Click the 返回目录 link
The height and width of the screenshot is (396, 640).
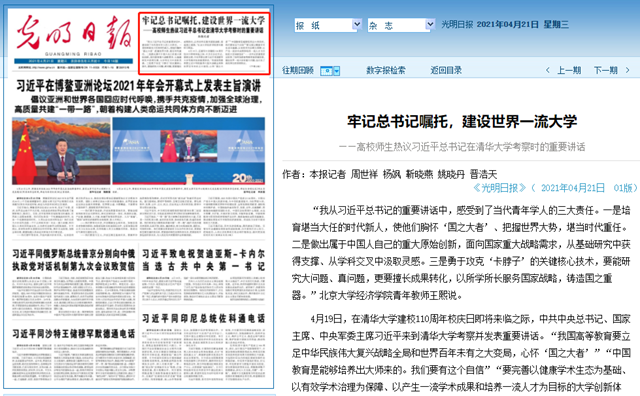(446, 70)
